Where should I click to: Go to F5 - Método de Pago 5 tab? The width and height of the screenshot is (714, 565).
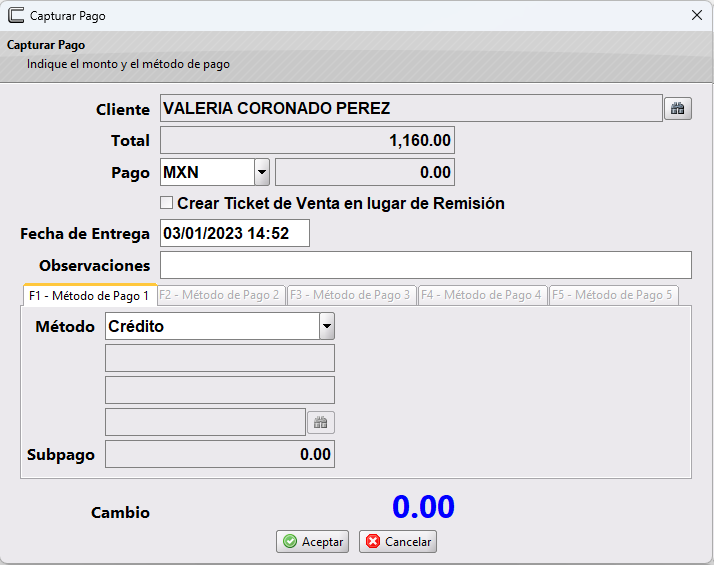[x=613, y=295]
